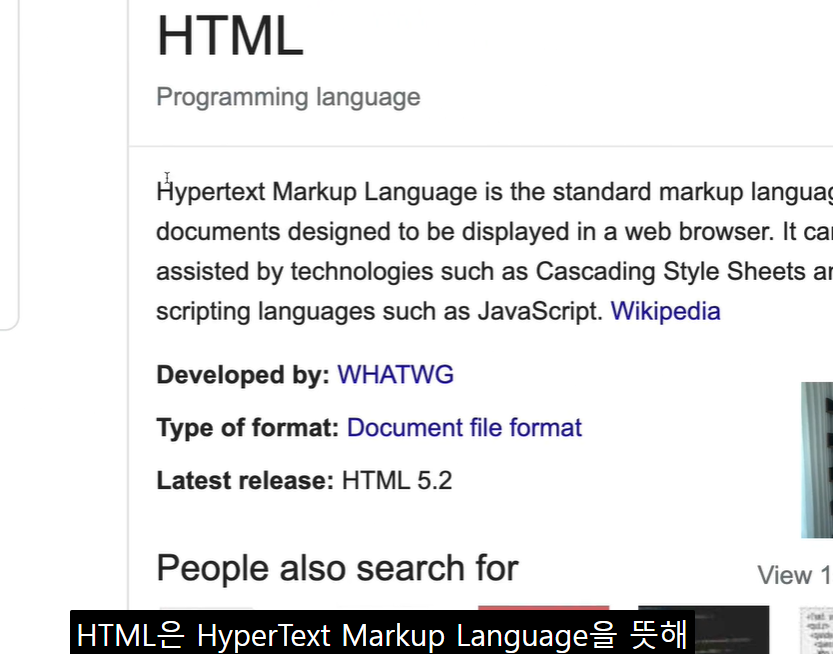Screen dimensions: 833x654
Task: Click the line mentioning Cascading Style Sheets
Action: point(495,271)
